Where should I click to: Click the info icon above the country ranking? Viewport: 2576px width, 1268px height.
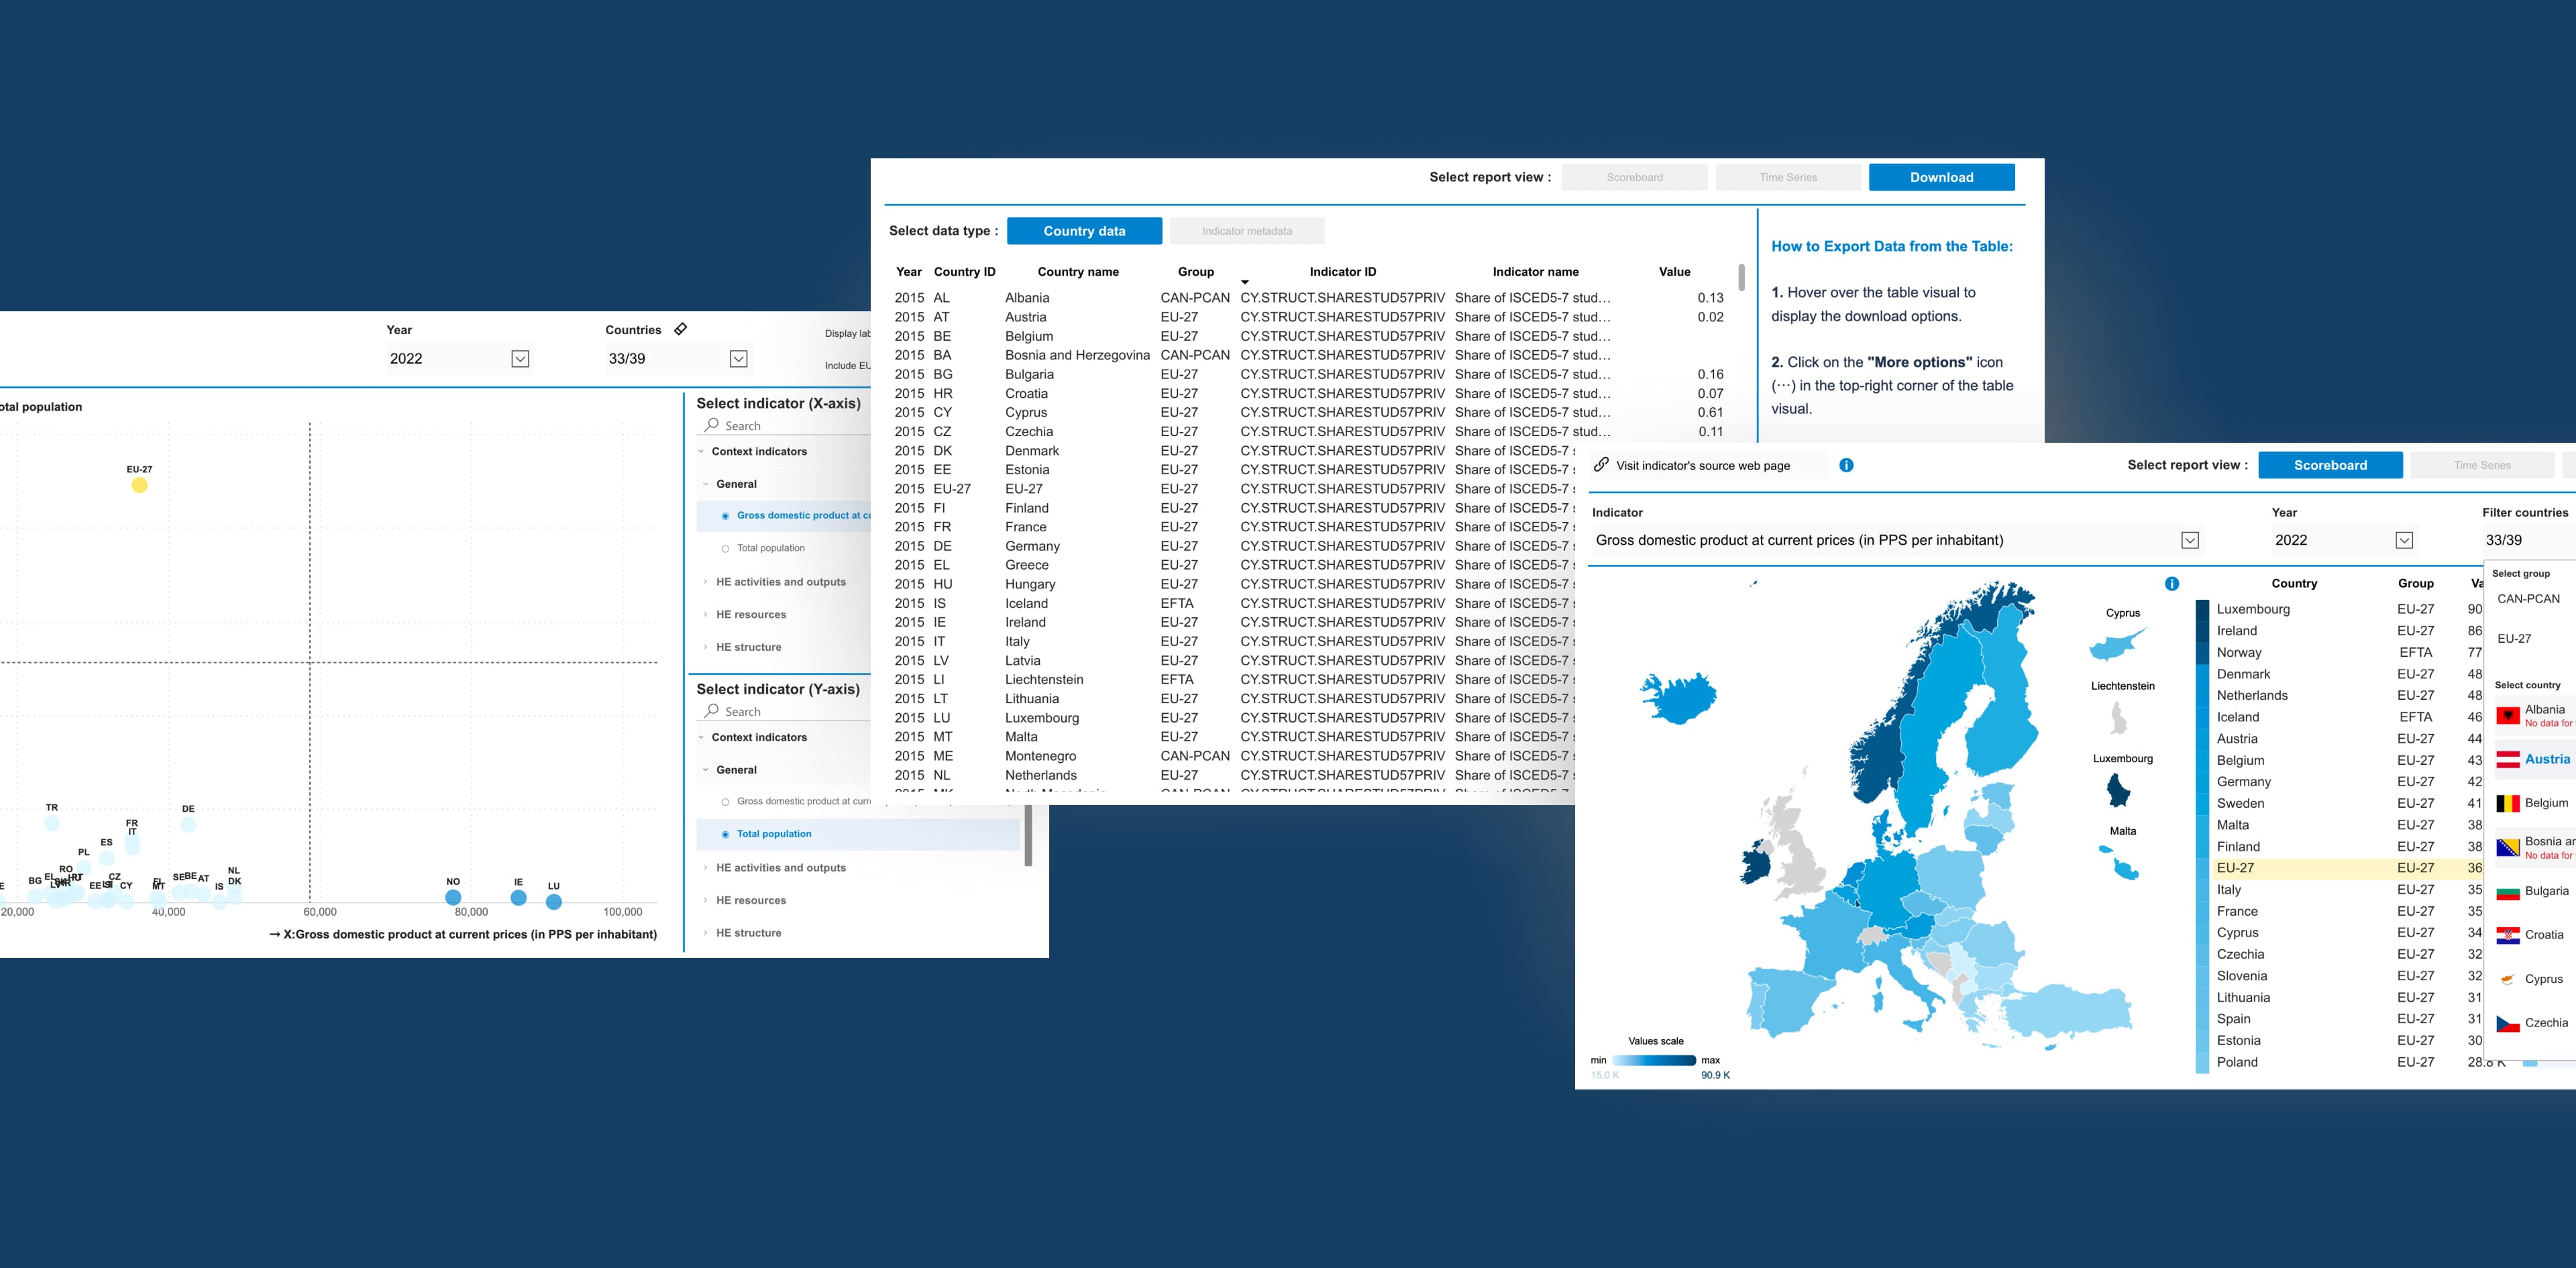tap(2171, 584)
